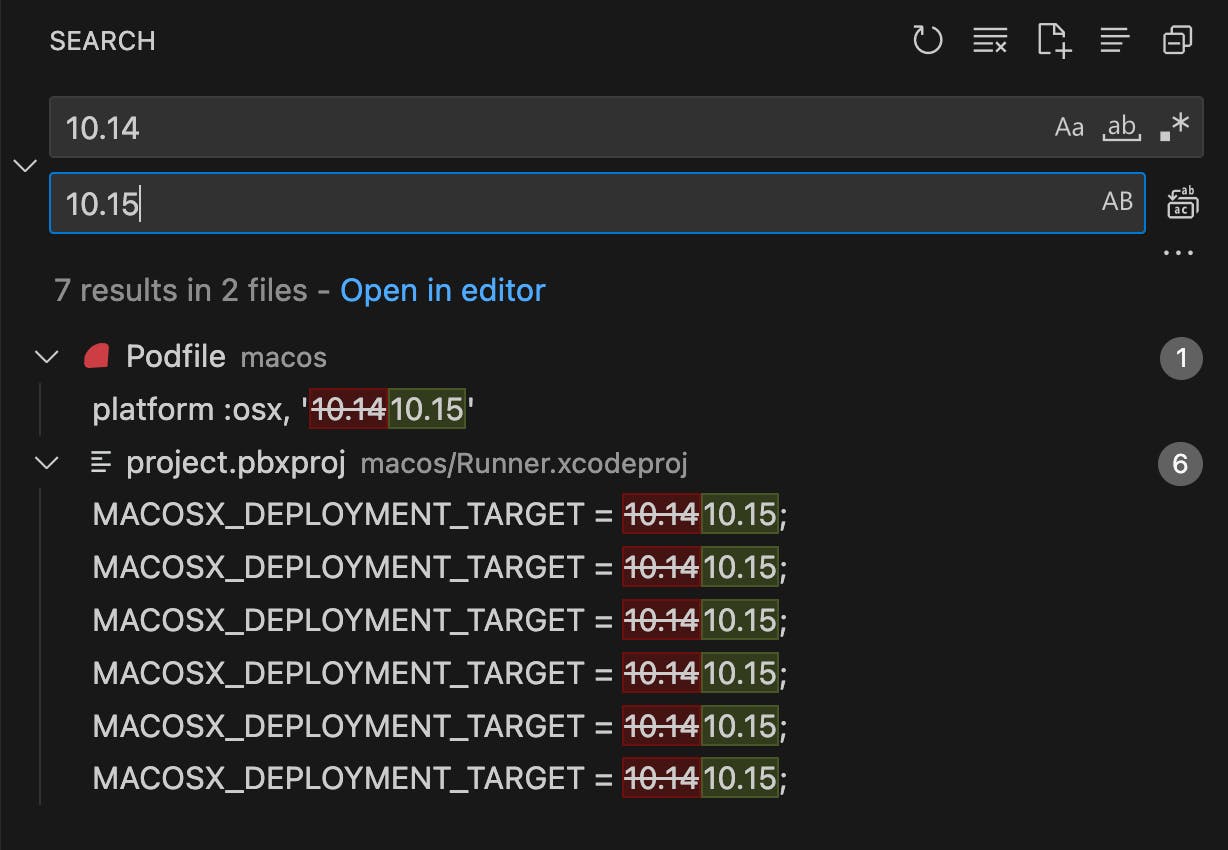Click the SEARCH panel title

point(103,41)
